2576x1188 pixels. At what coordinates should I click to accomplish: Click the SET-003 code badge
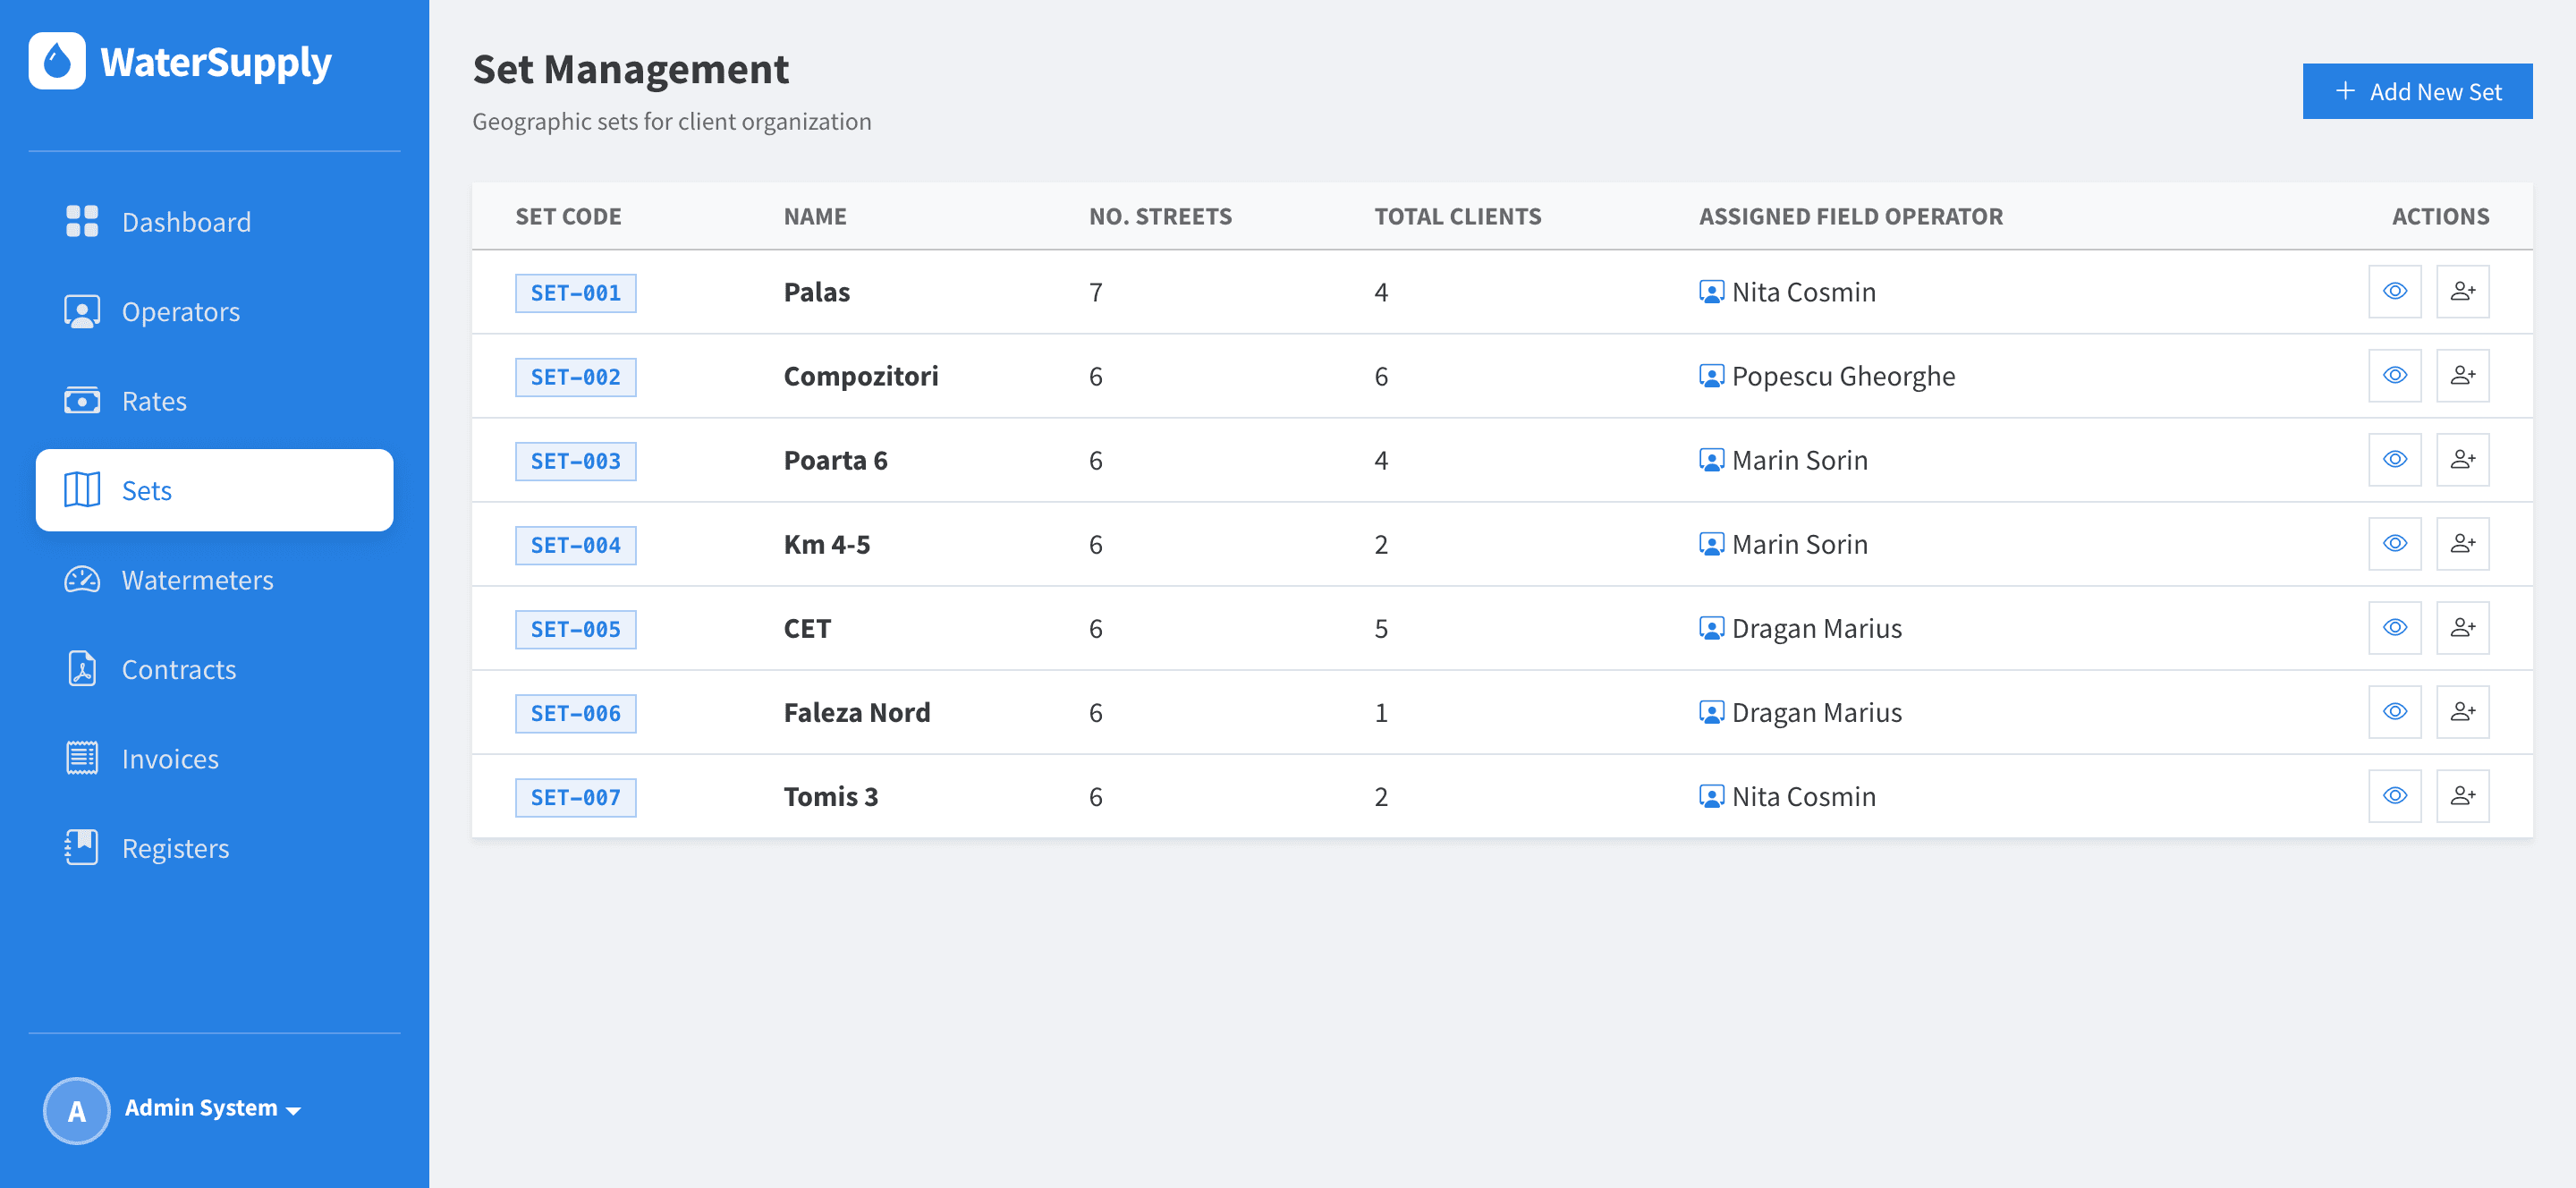click(x=575, y=461)
